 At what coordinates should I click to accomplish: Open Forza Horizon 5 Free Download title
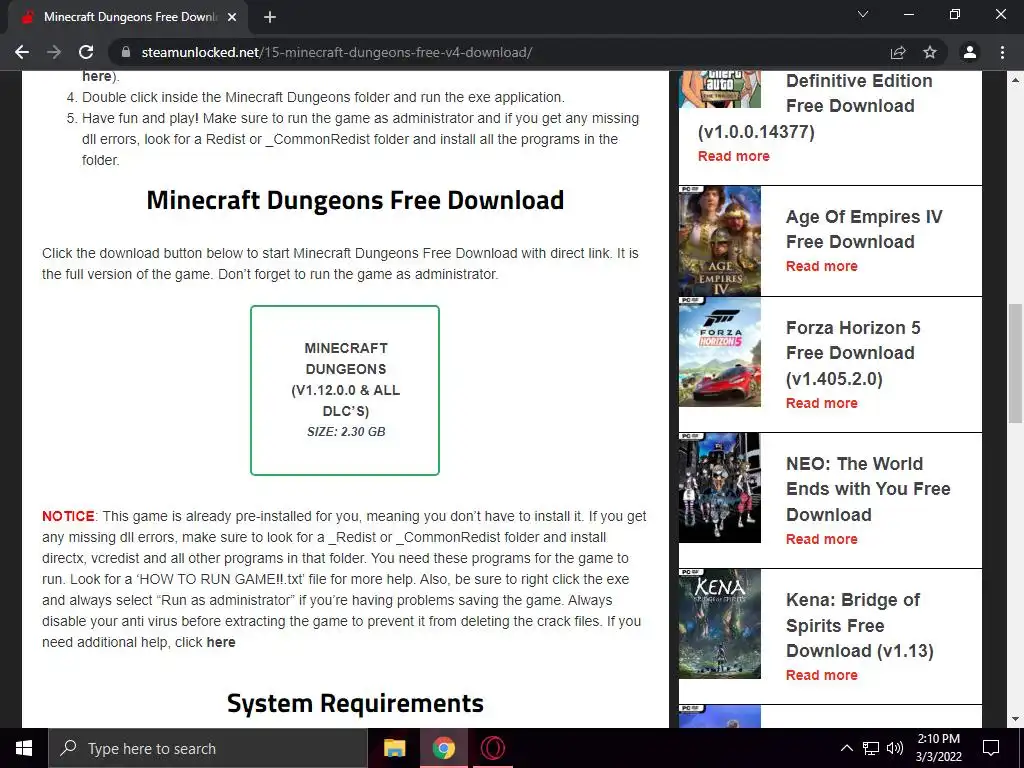[x=853, y=353]
